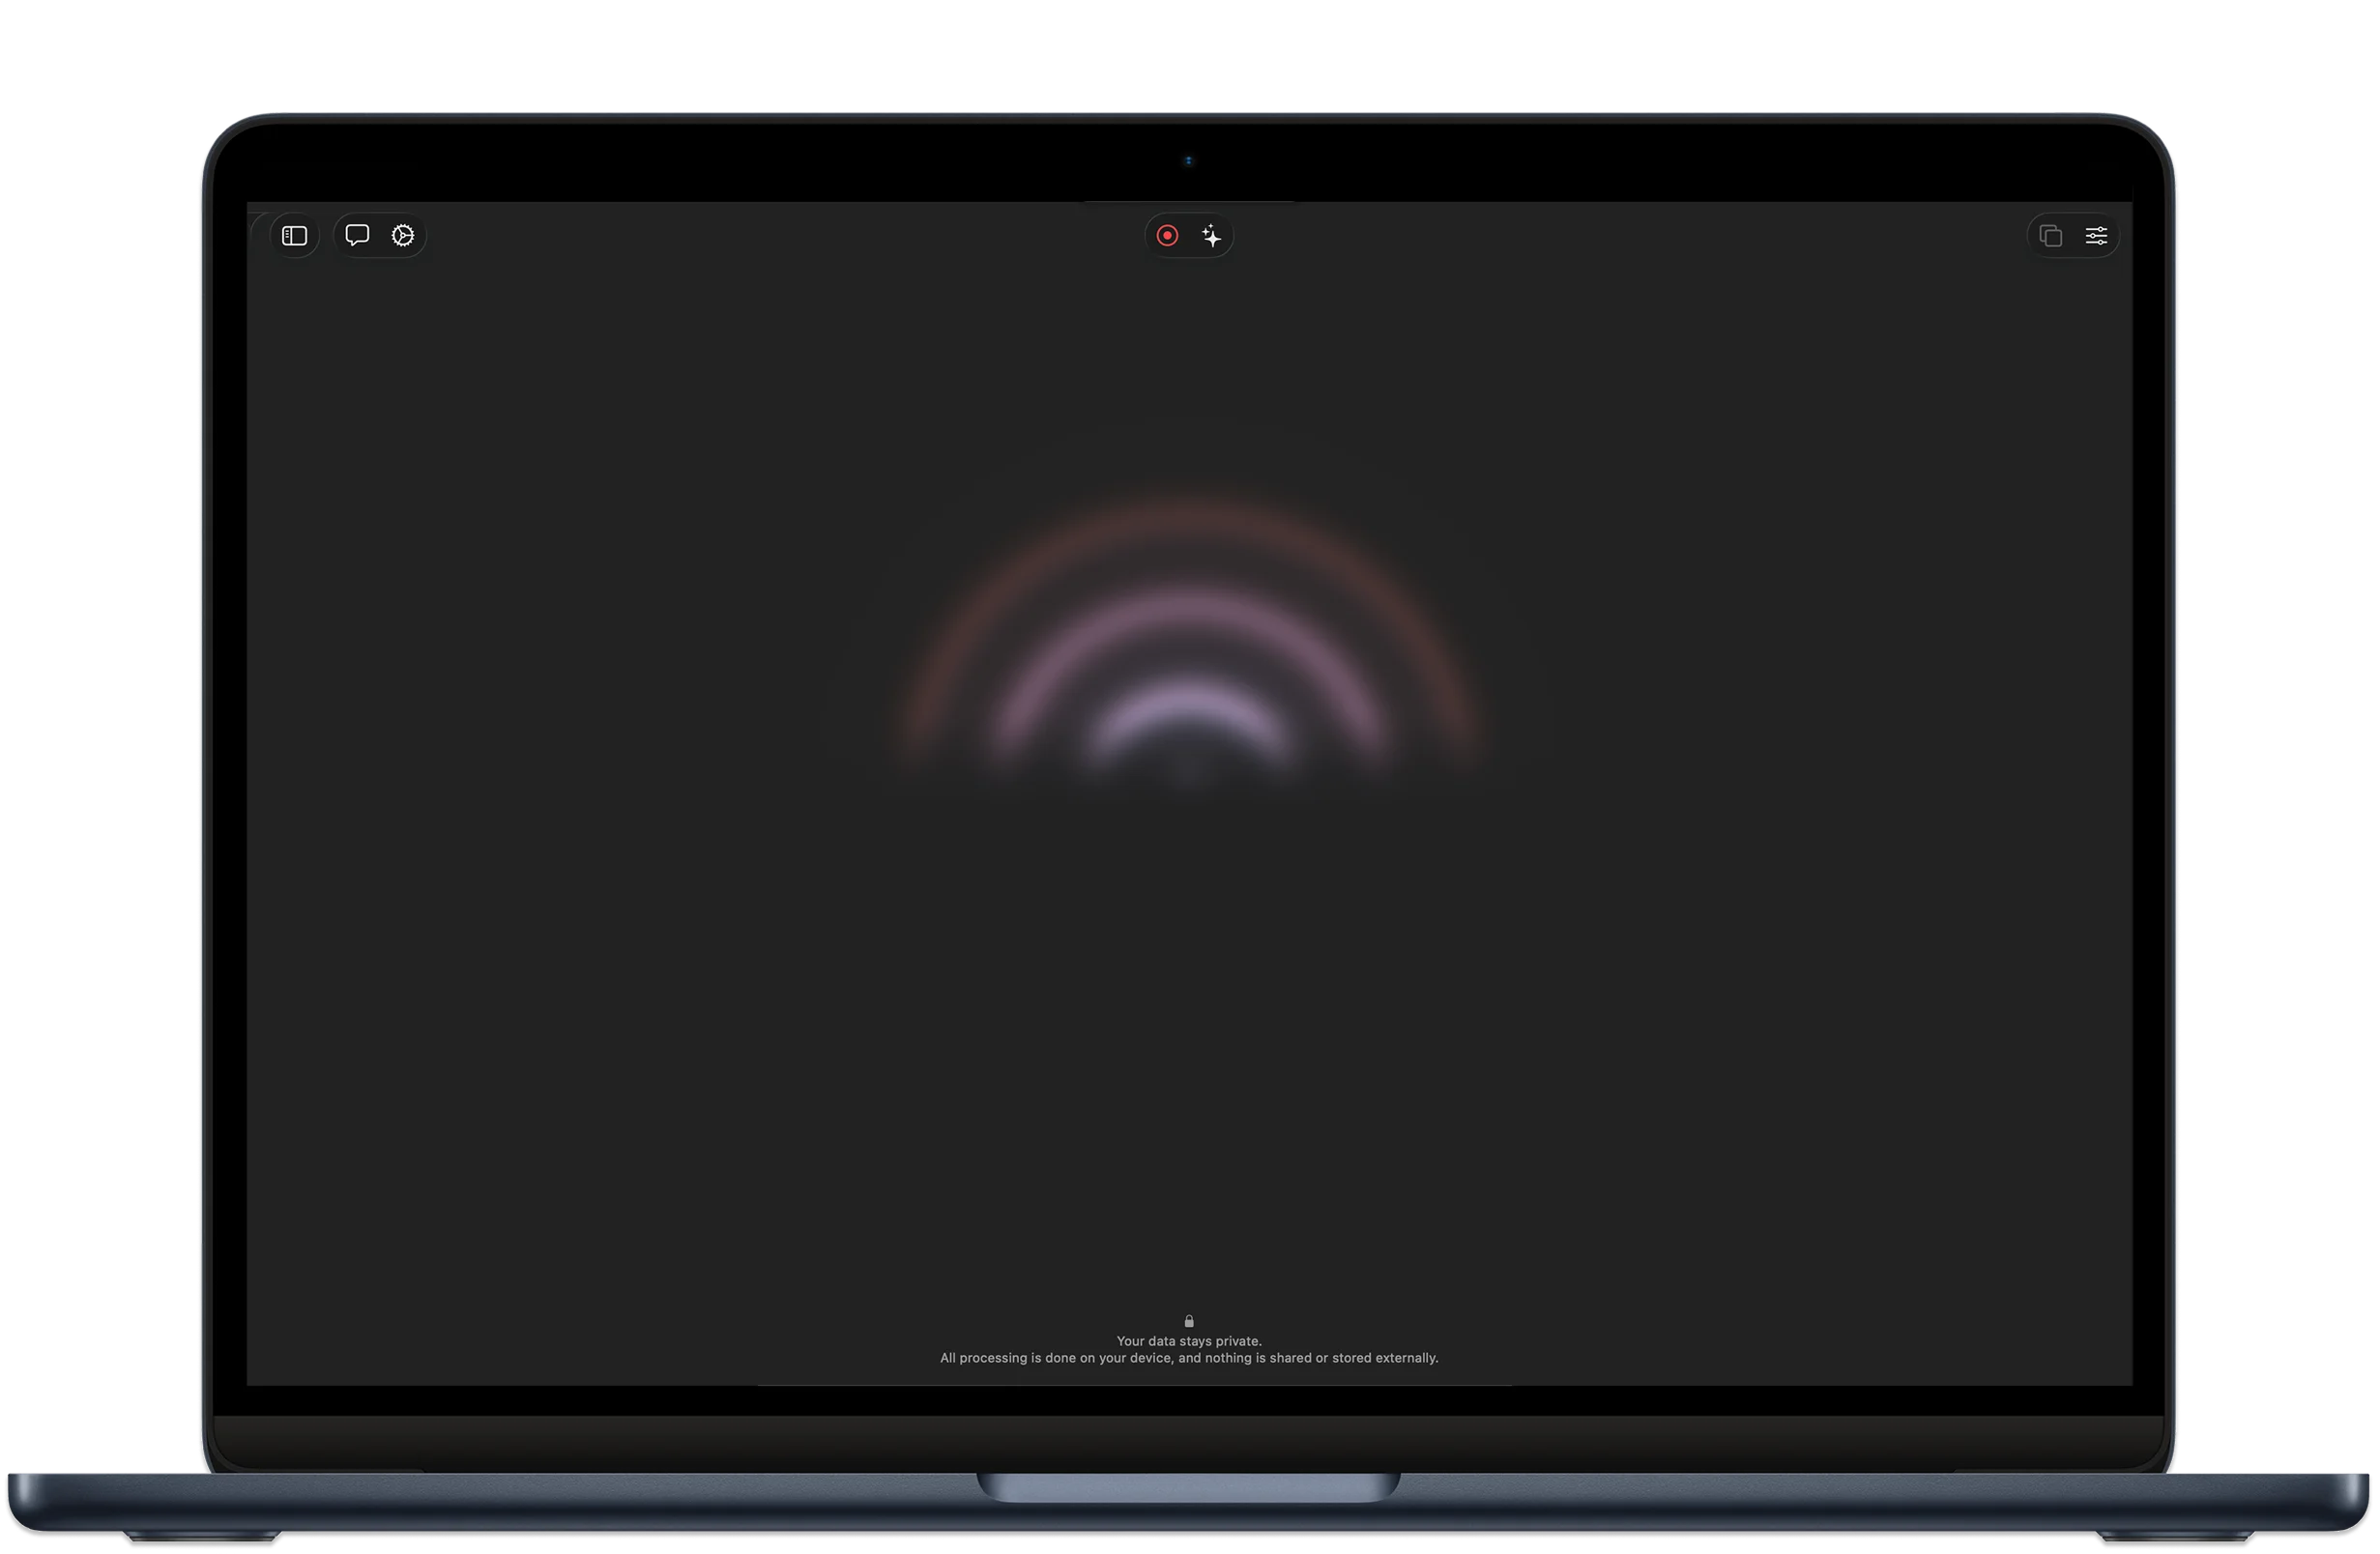2380x1554 pixels.
Task: Click the "Your data stays private." text
Action: pos(1189,1341)
